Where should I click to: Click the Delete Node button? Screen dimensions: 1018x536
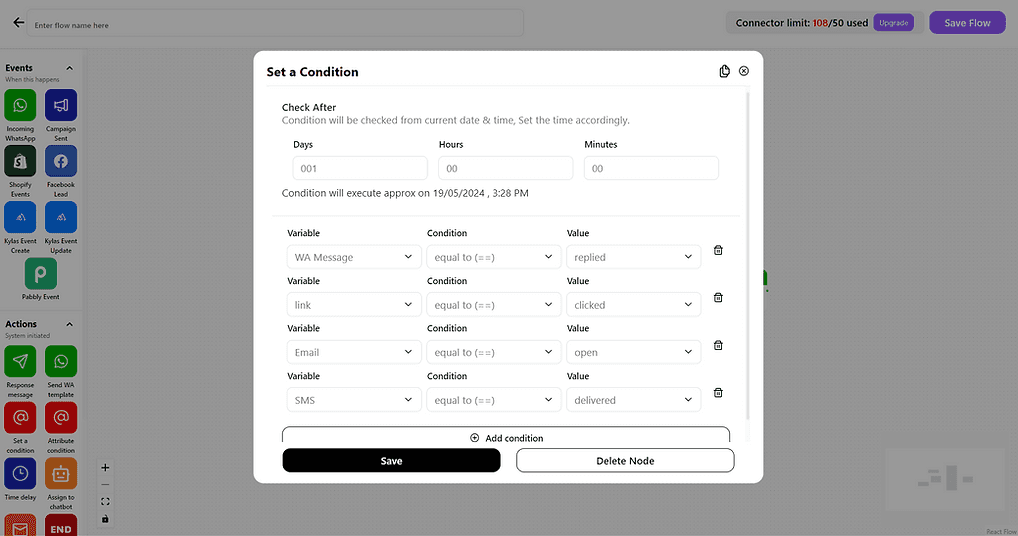click(x=625, y=461)
